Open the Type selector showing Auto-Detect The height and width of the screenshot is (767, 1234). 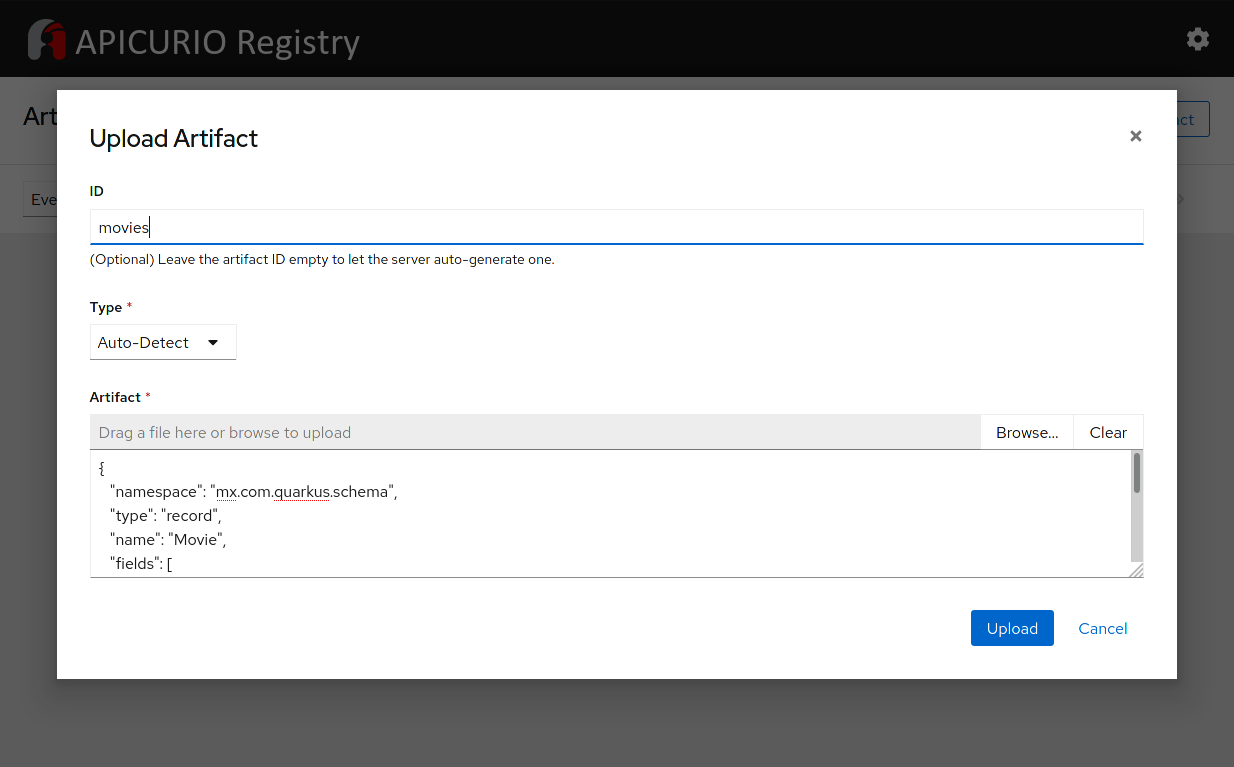[x=163, y=342]
